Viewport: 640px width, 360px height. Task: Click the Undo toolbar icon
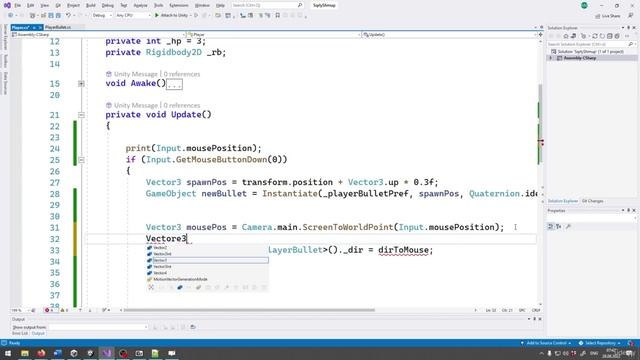pos(68,16)
